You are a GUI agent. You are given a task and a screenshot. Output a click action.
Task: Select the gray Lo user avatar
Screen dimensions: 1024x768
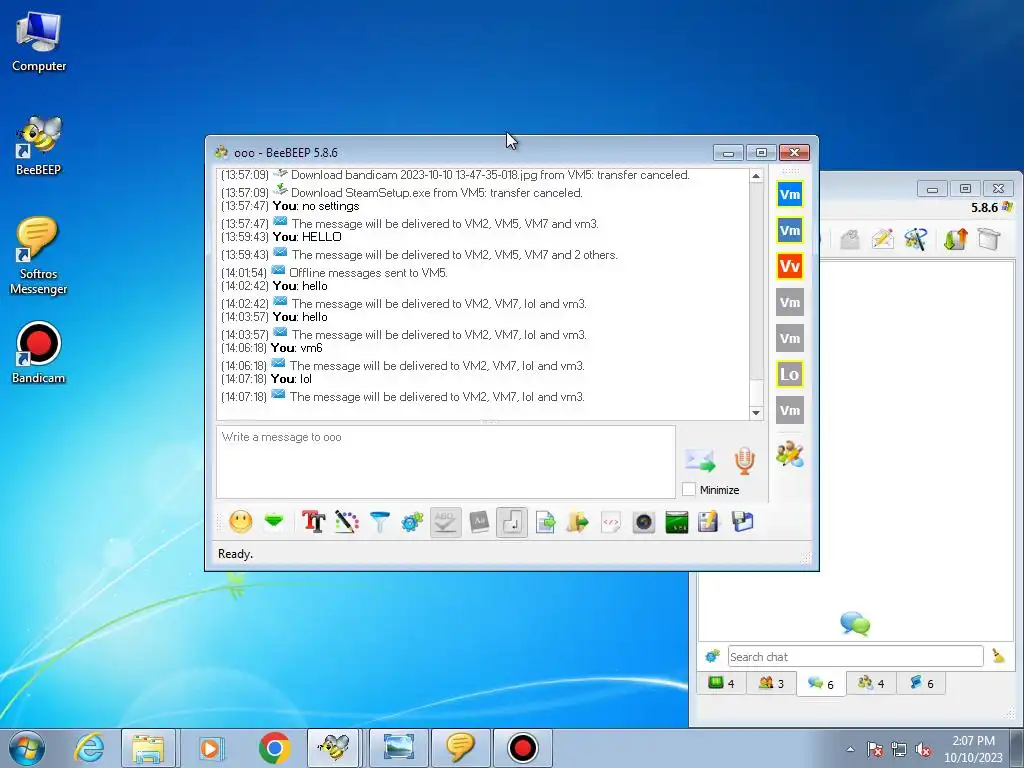coord(790,374)
